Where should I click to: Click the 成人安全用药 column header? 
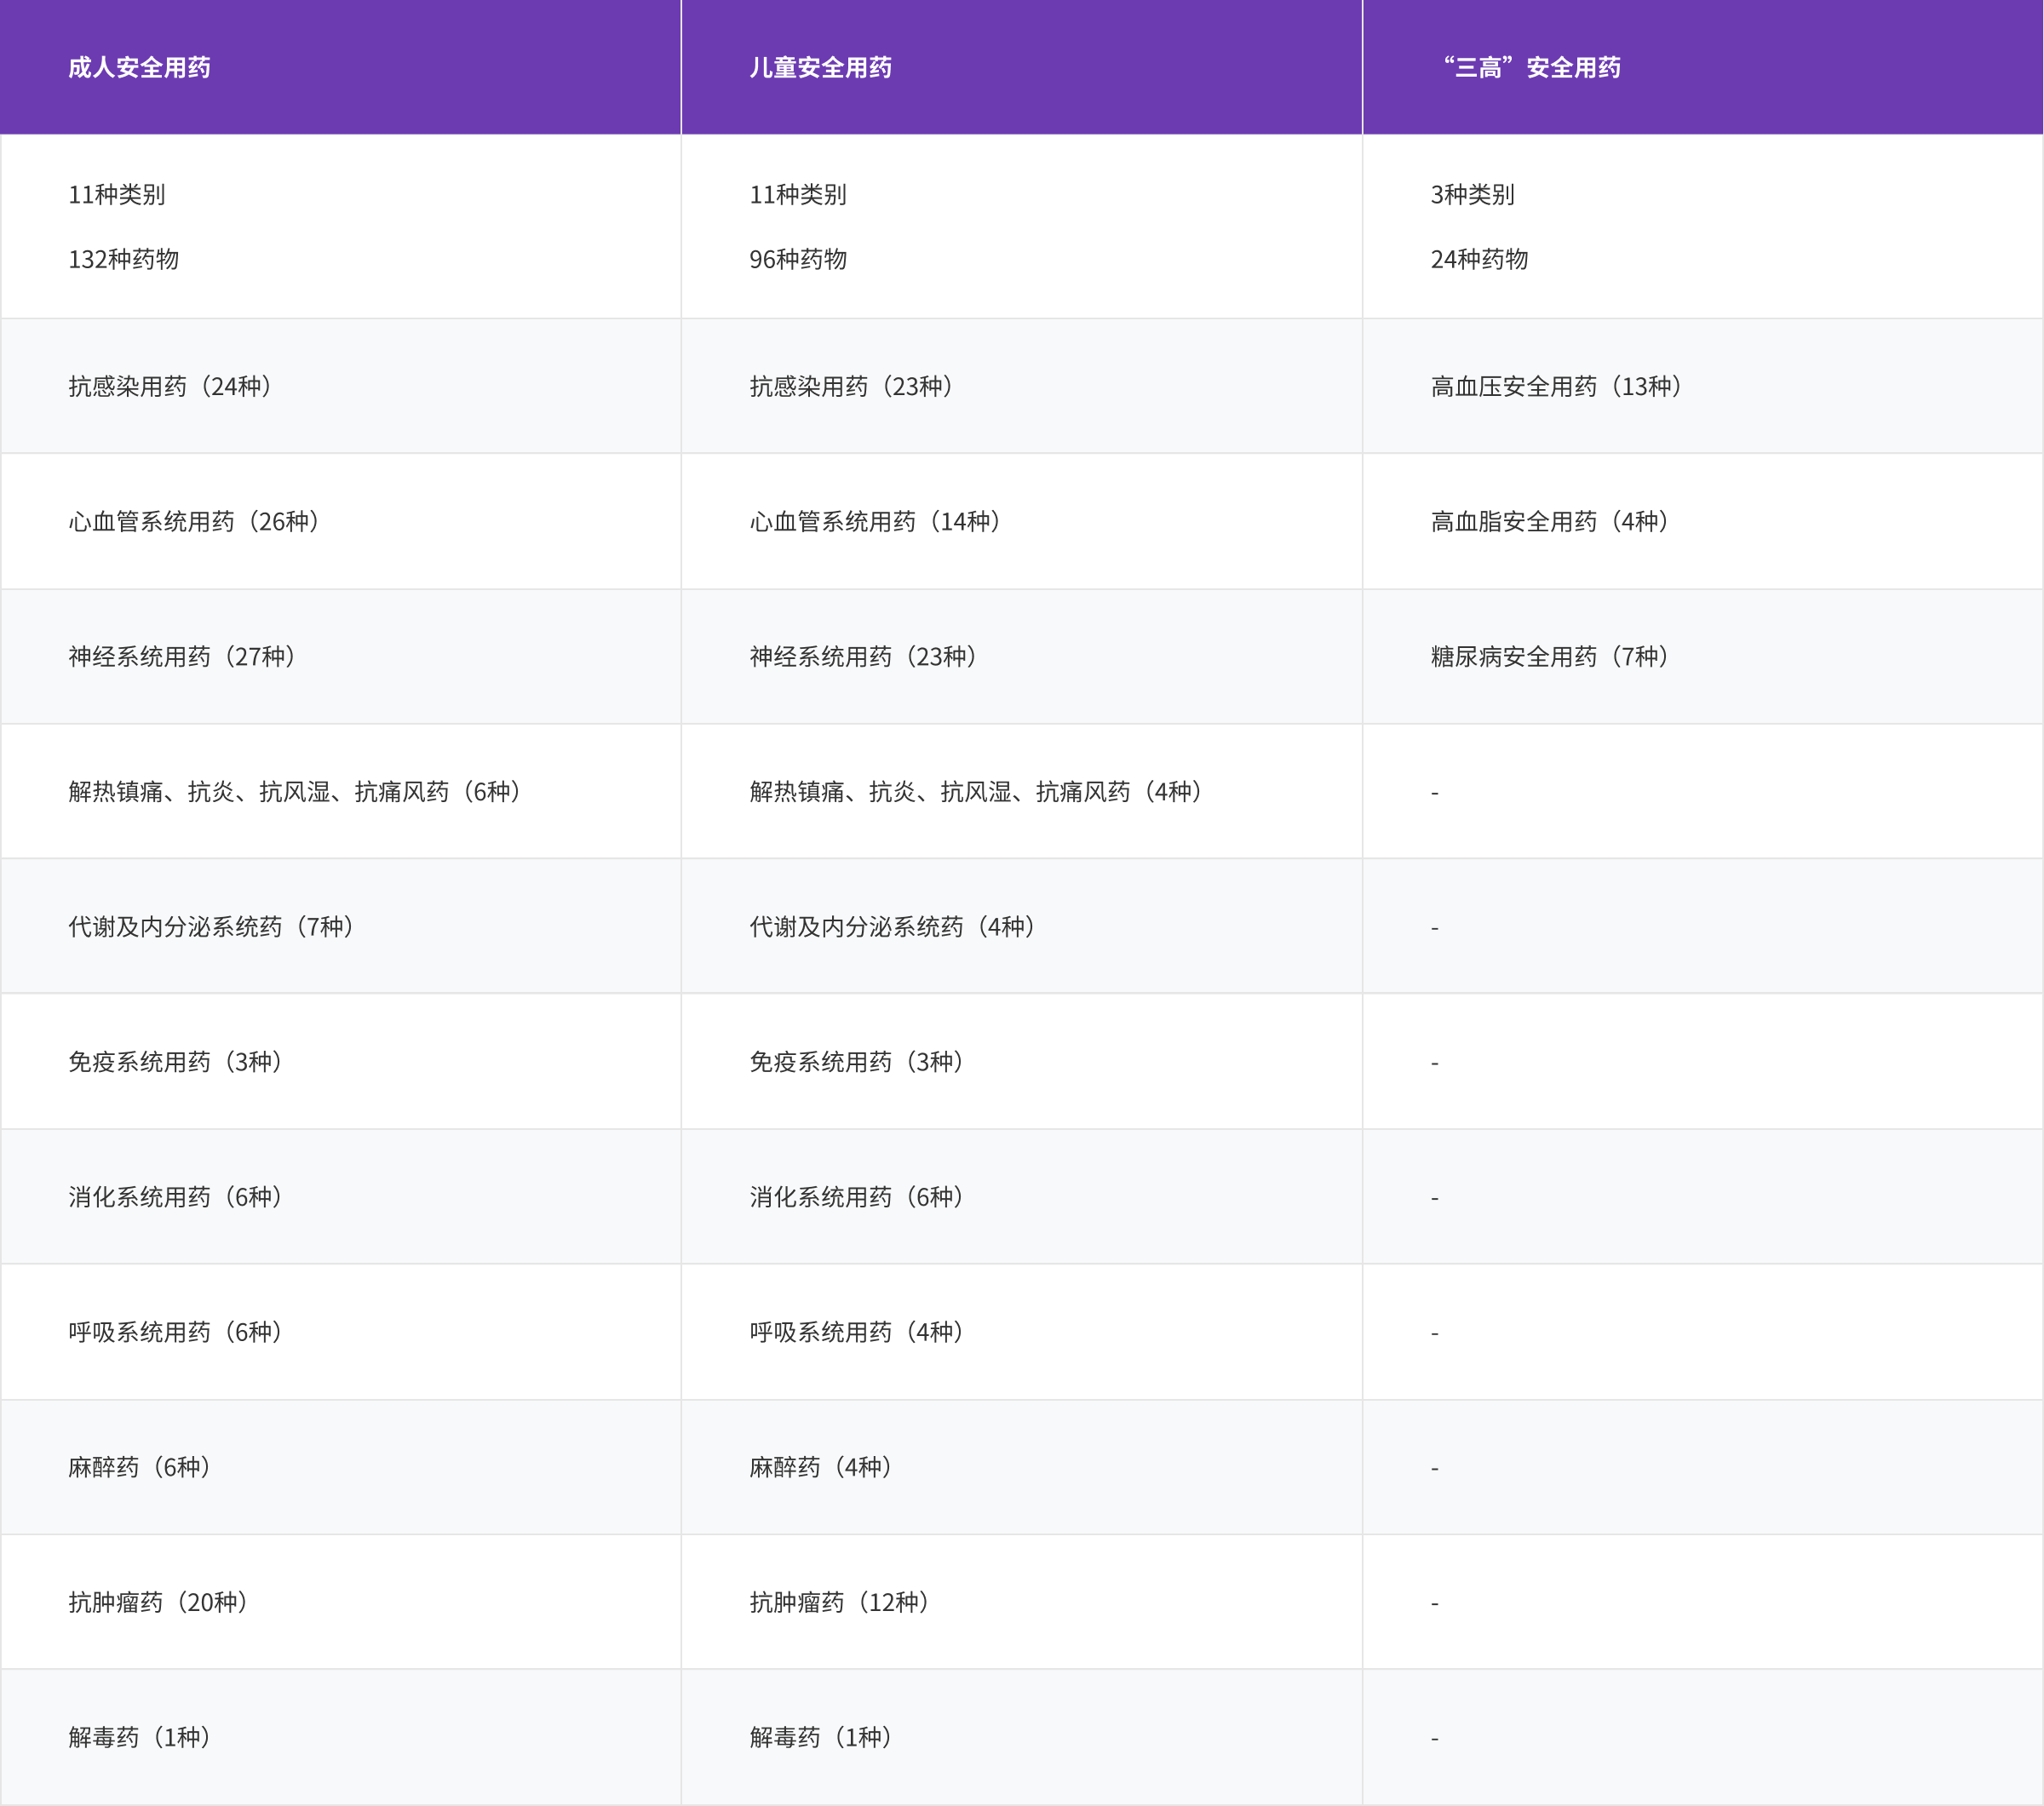tap(139, 67)
